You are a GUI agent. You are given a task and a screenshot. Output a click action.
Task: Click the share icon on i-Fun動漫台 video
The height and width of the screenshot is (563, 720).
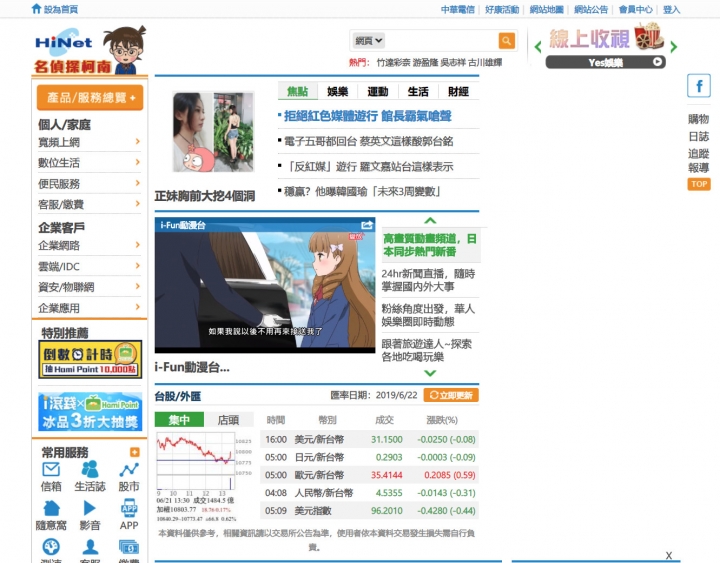pyautogui.click(x=367, y=225)
